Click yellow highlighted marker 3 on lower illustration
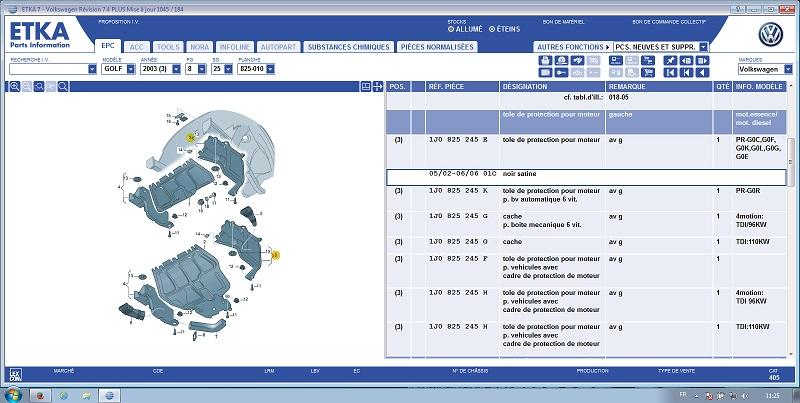The height and width of the screenshot is (403, 800). [276, 255]
